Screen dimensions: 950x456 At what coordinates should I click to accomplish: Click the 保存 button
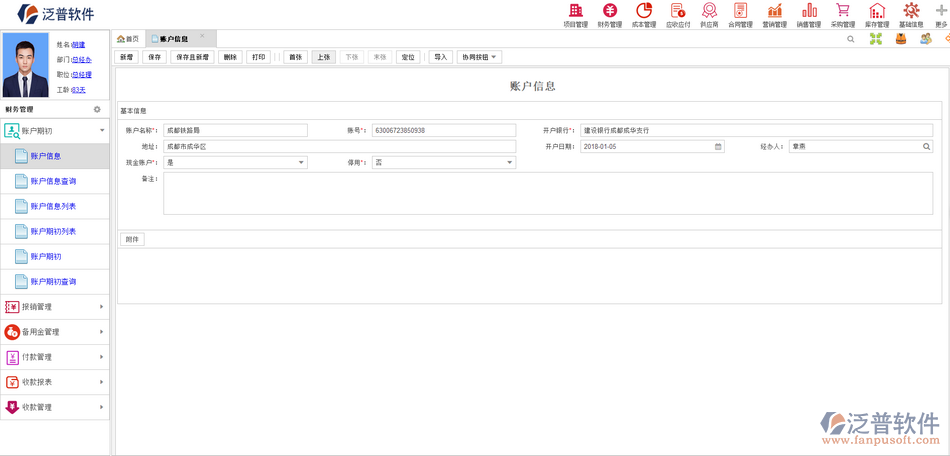tap(154, 58)
